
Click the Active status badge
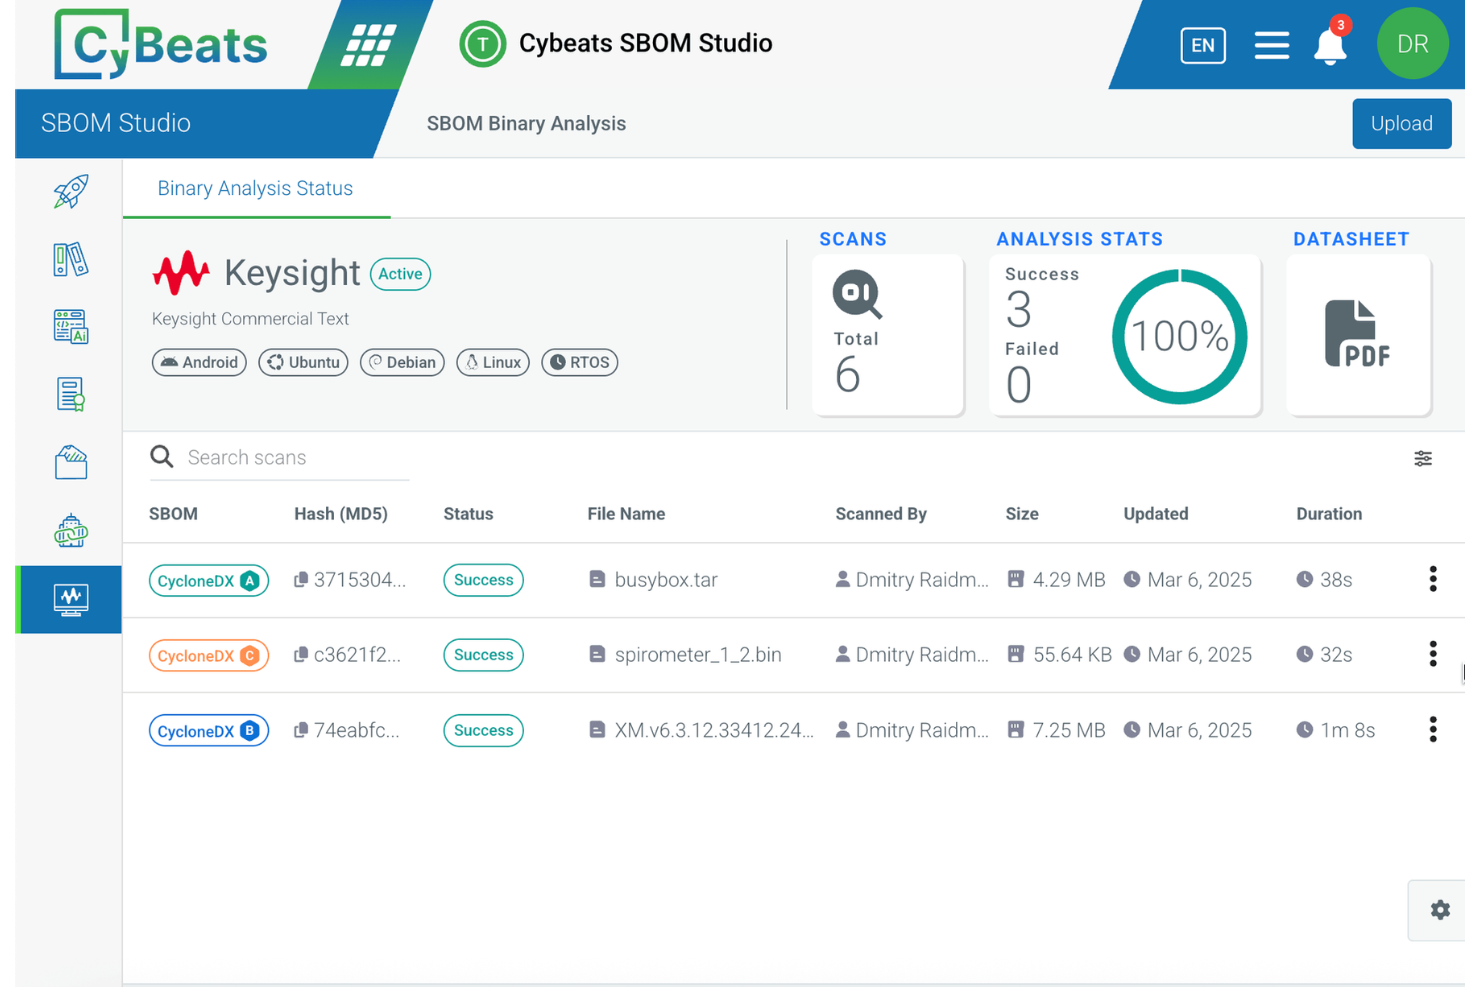coord(400,274)
